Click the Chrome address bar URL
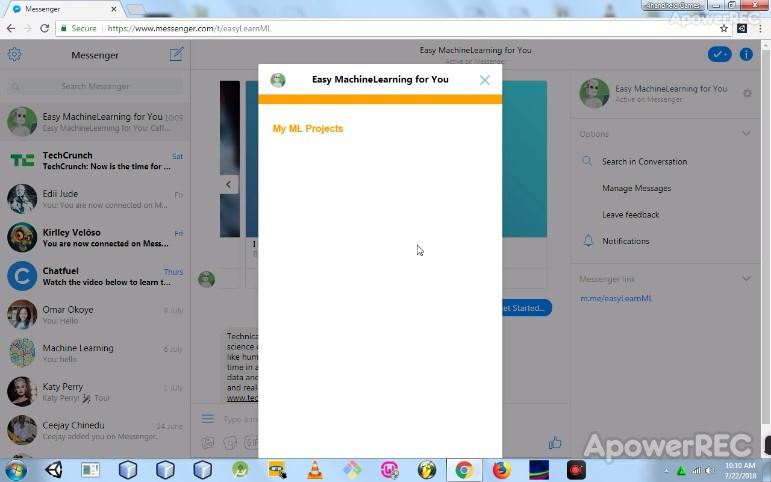771x482 pixels. (189, 29)
